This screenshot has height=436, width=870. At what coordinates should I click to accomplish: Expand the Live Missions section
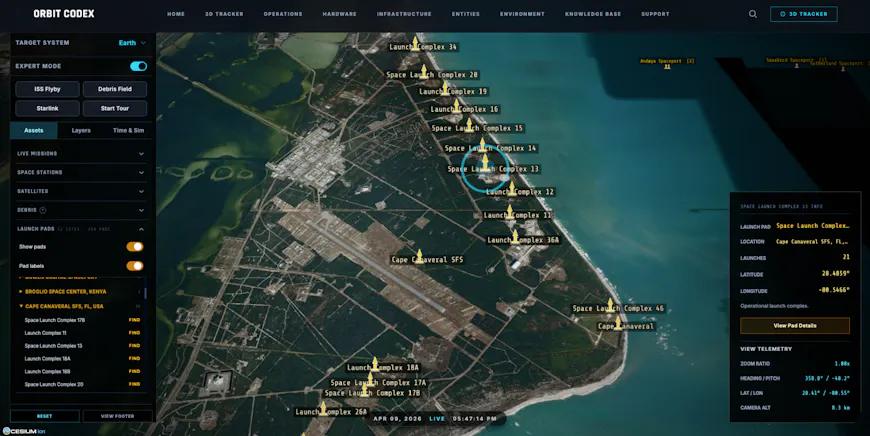(81, 154)
